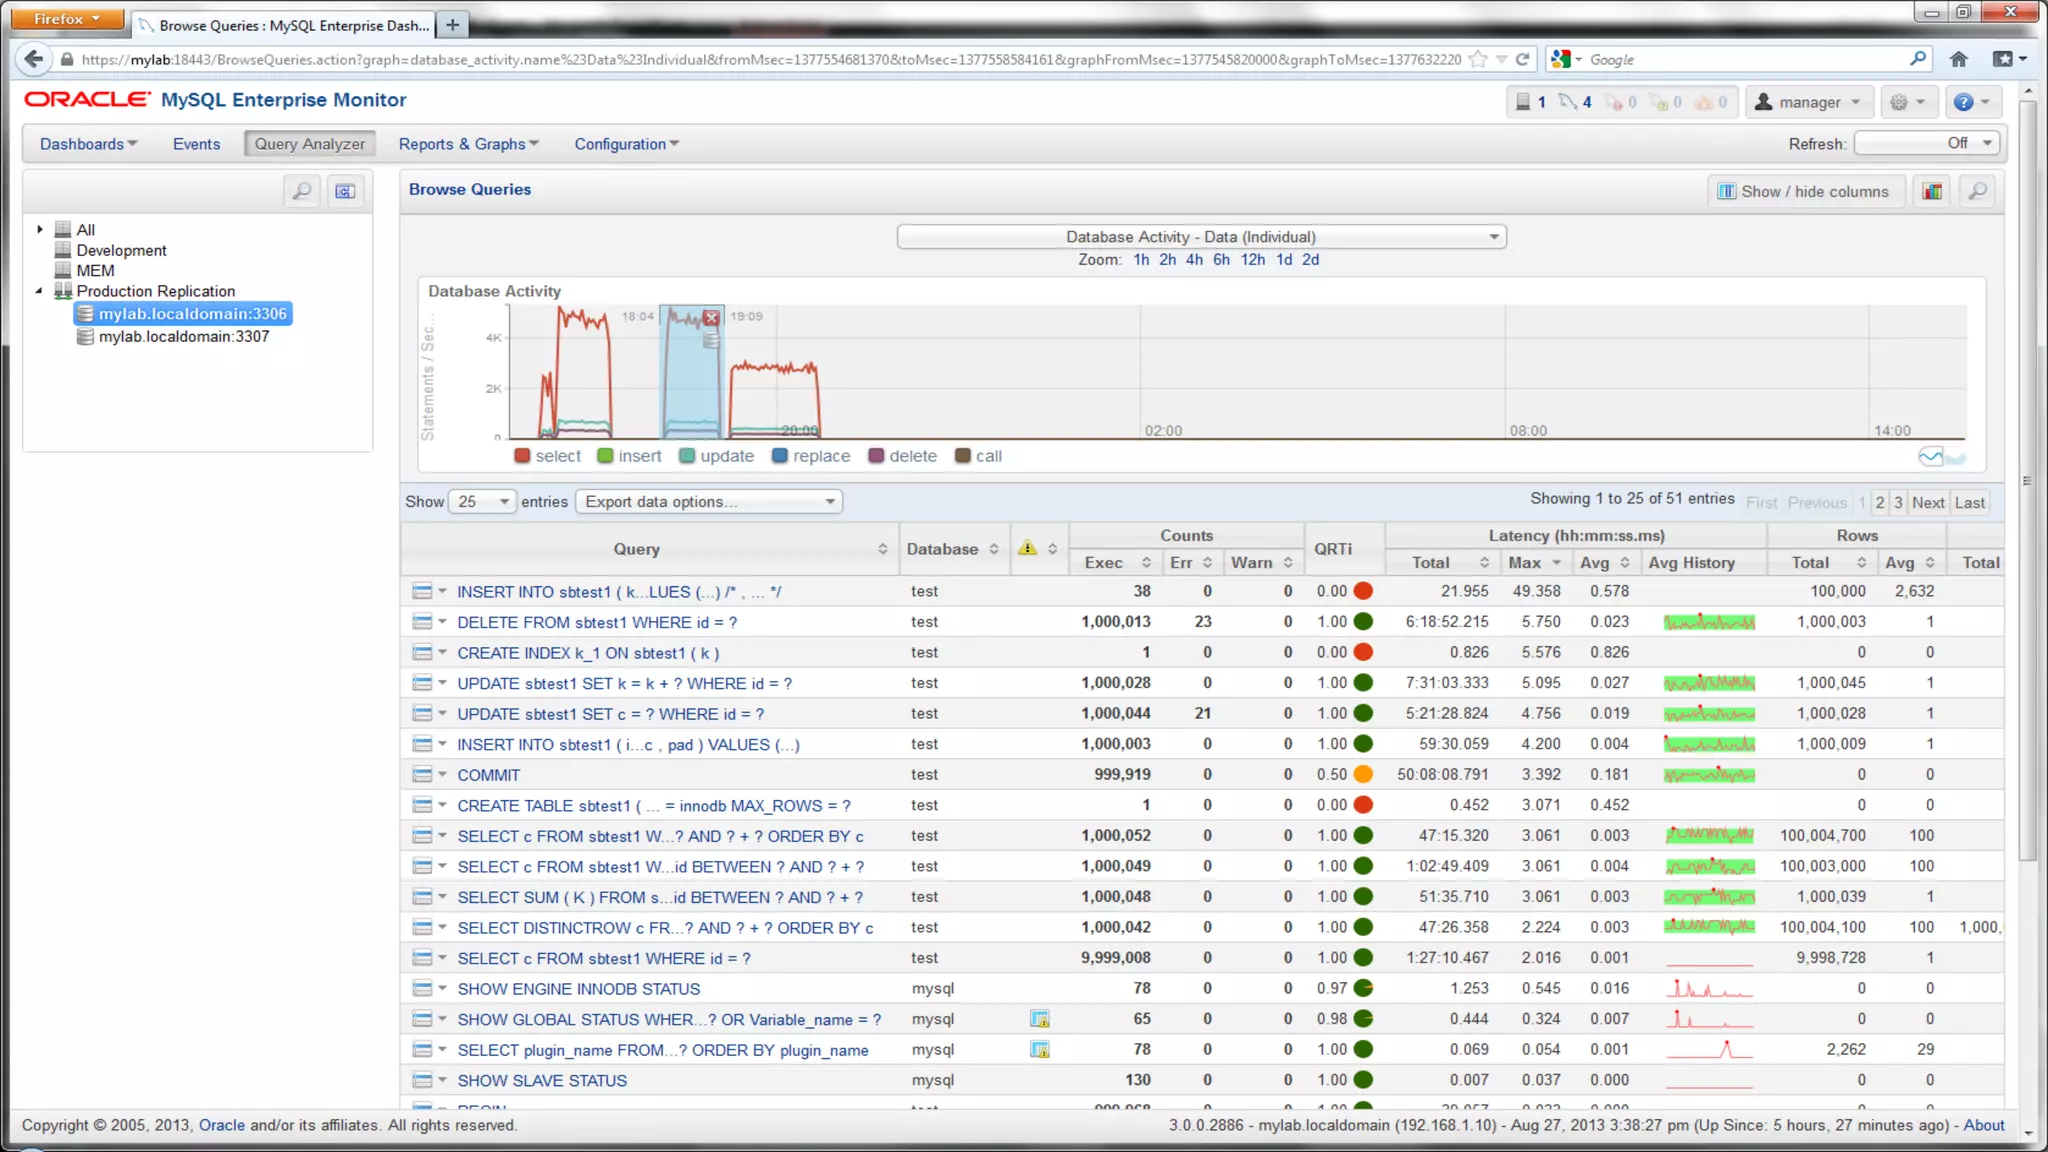
Task: Open the Export data options dropdown
Action: pos(709,502)
